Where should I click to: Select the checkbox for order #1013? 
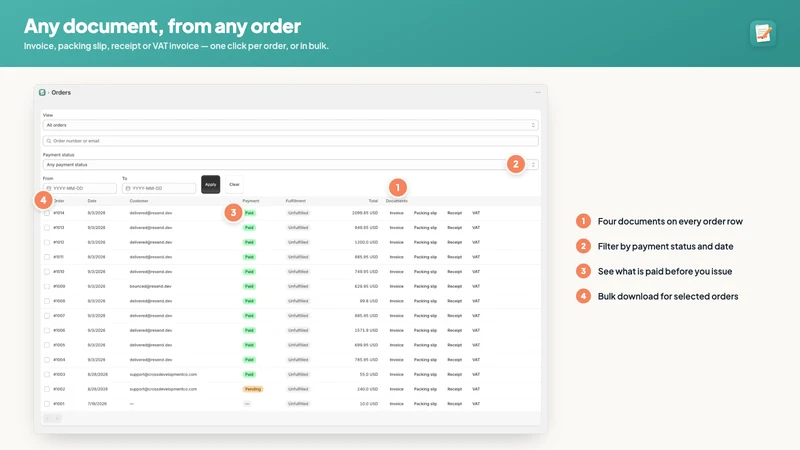[x=47, y=228]
